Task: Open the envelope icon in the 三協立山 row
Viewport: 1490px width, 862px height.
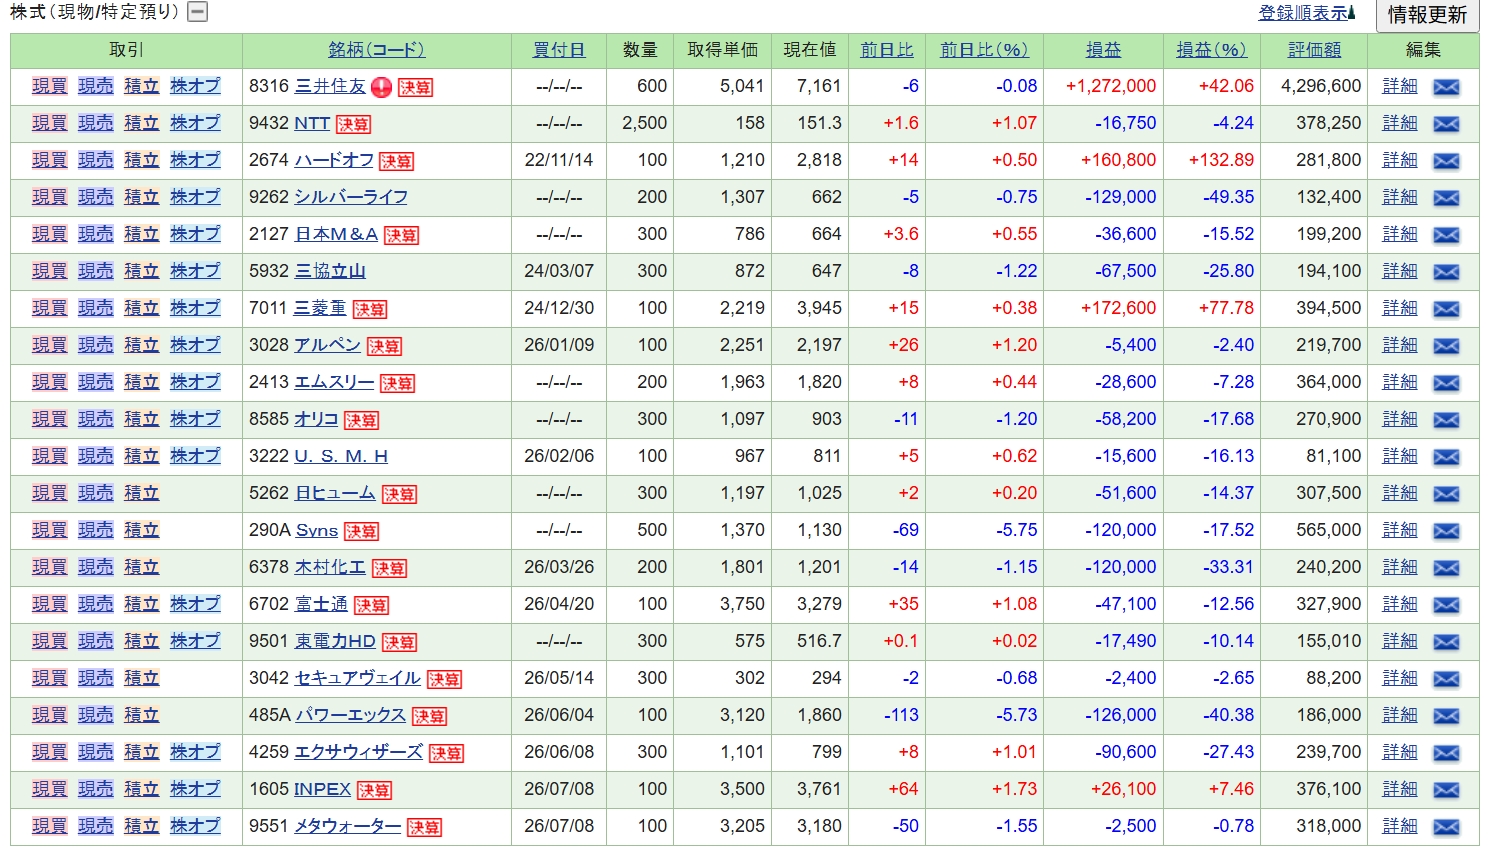Action: [x=1446, y=272]
